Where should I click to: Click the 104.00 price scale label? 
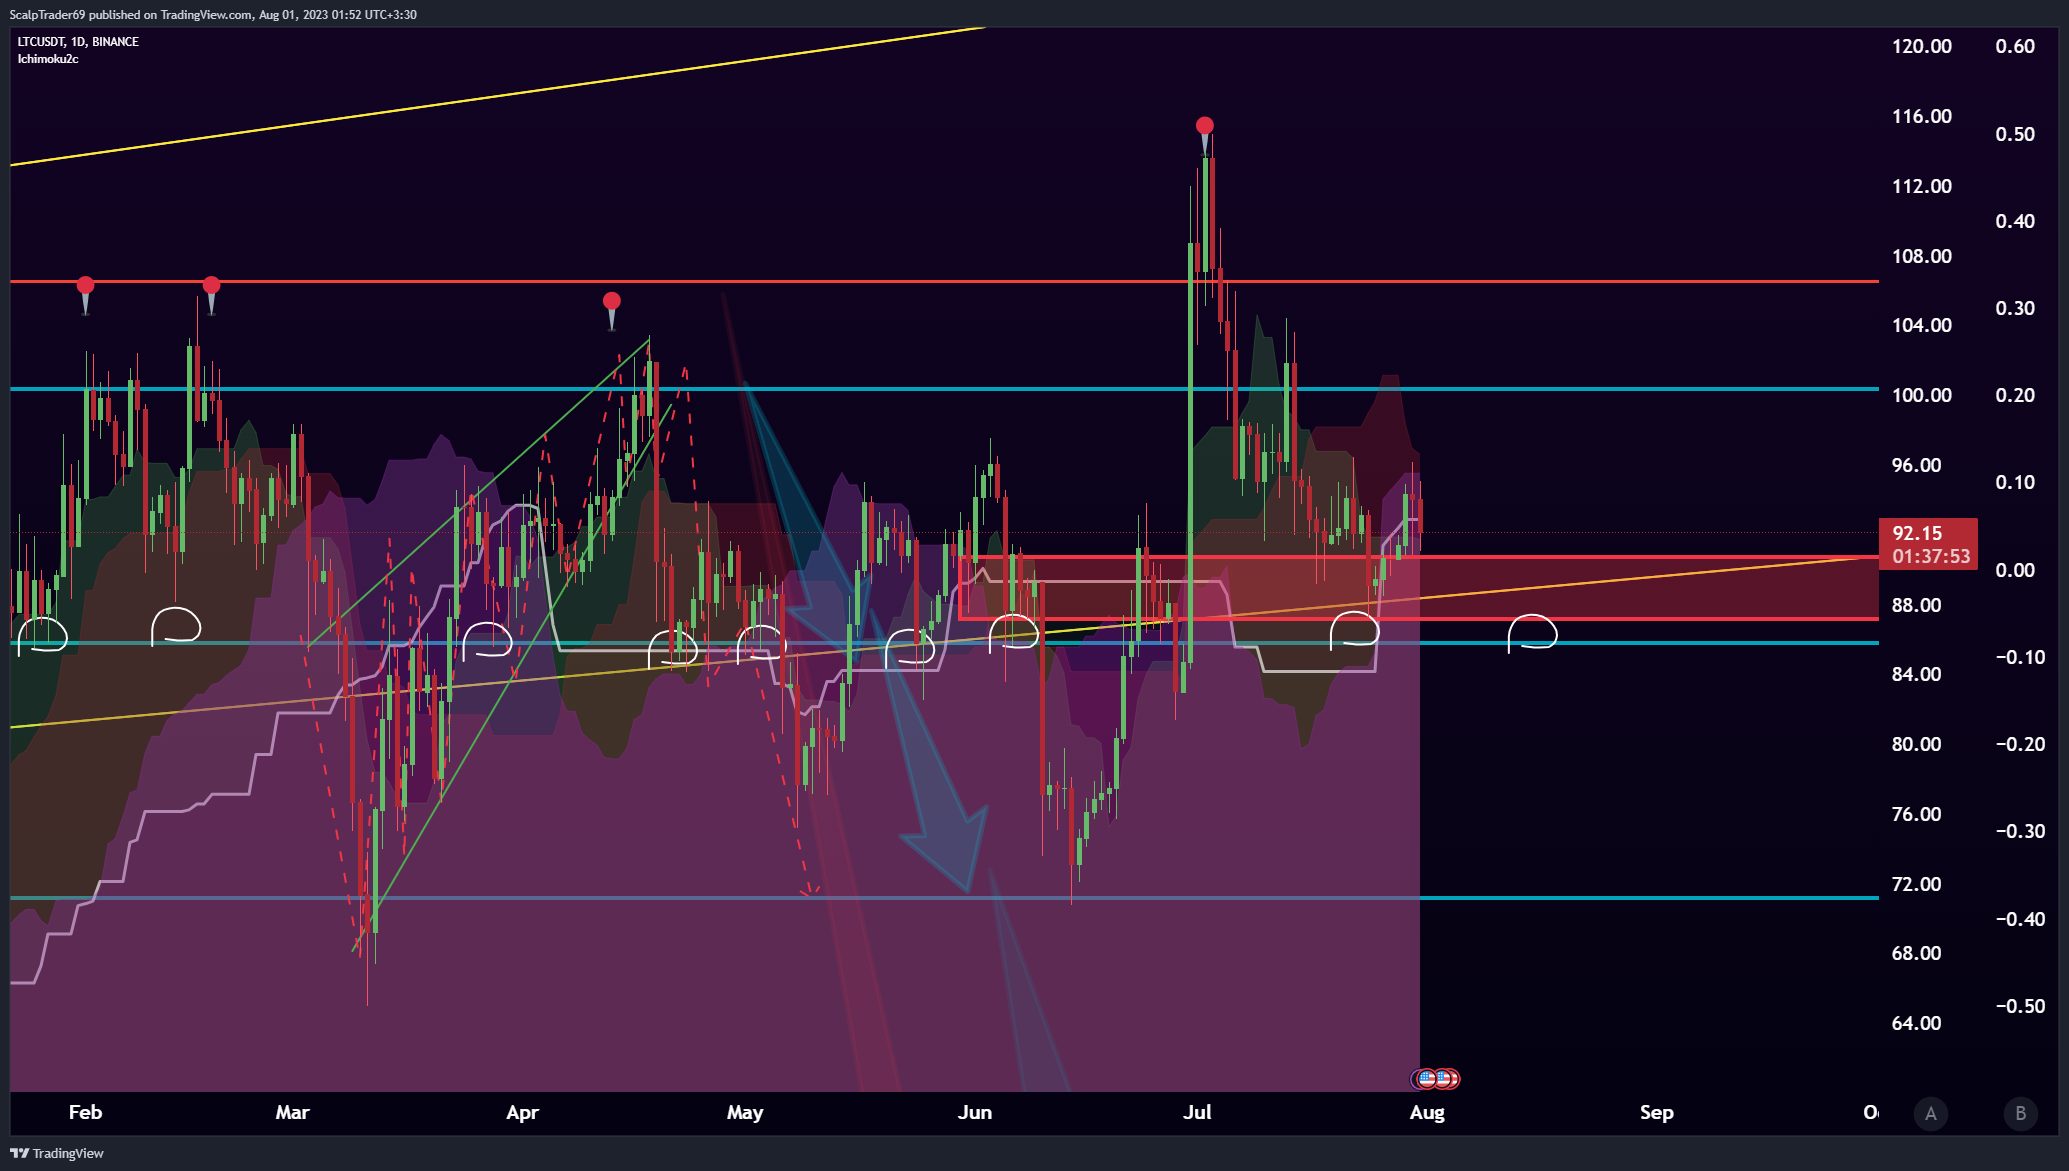pos(1921,325)
